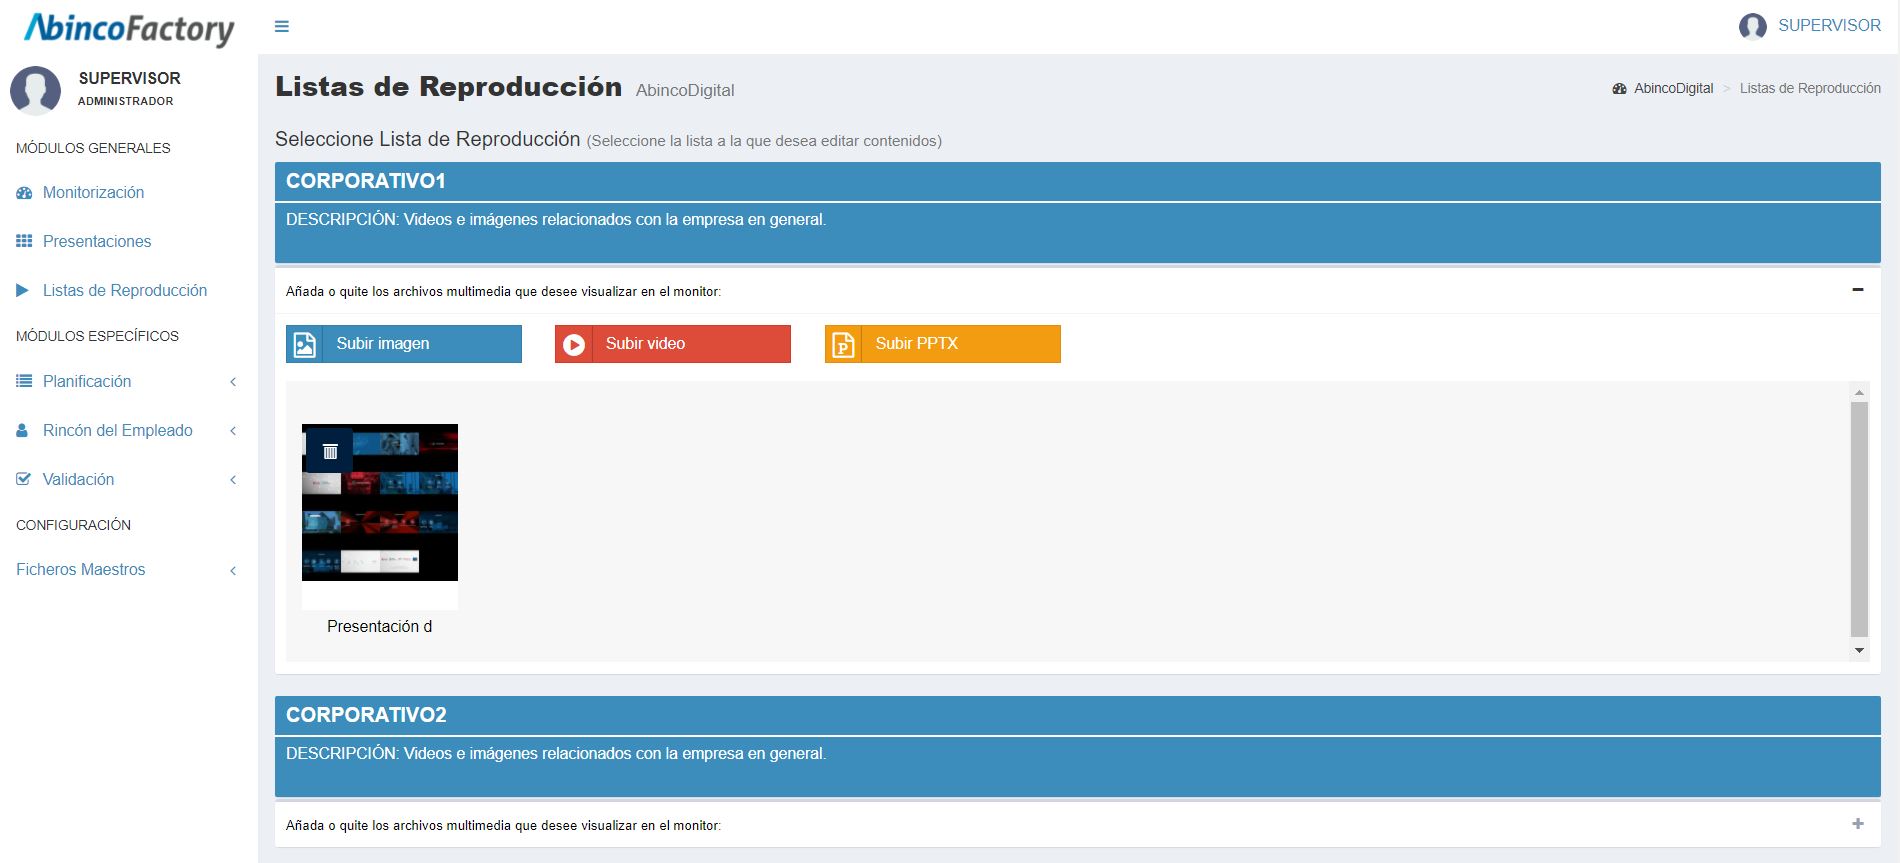1900x863 pixels.
Task: Collapse CORPORATIVO1 panel with minus button
Action: [x=1858, y=290]
